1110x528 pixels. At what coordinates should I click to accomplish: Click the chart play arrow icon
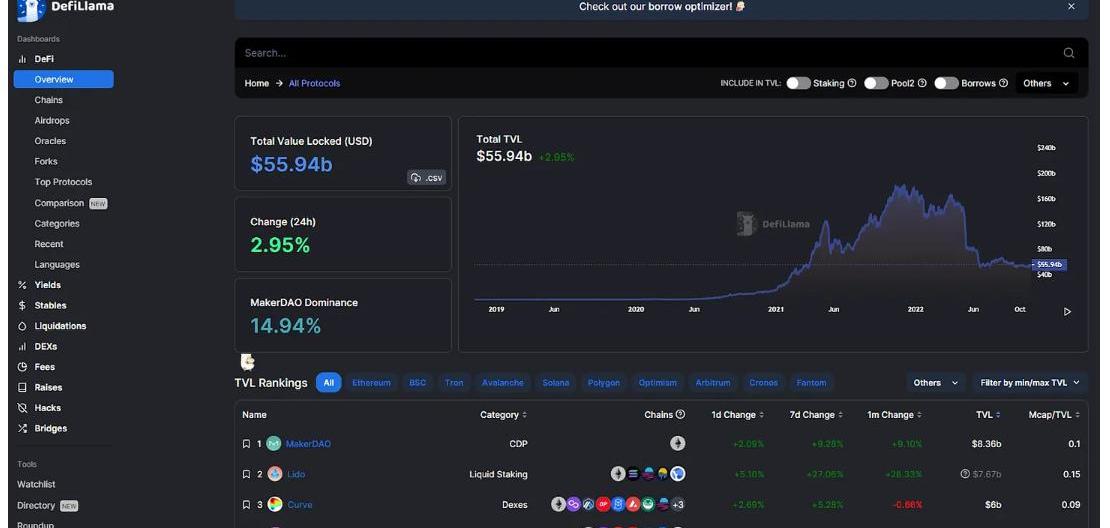1067,312
